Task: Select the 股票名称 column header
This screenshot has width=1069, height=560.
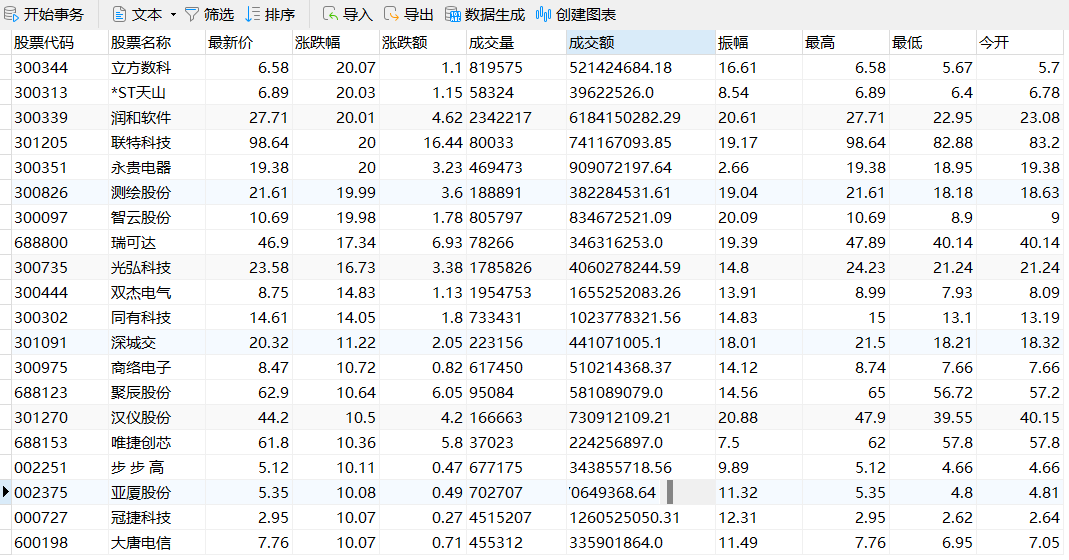Action: click(x=157, y=43)
